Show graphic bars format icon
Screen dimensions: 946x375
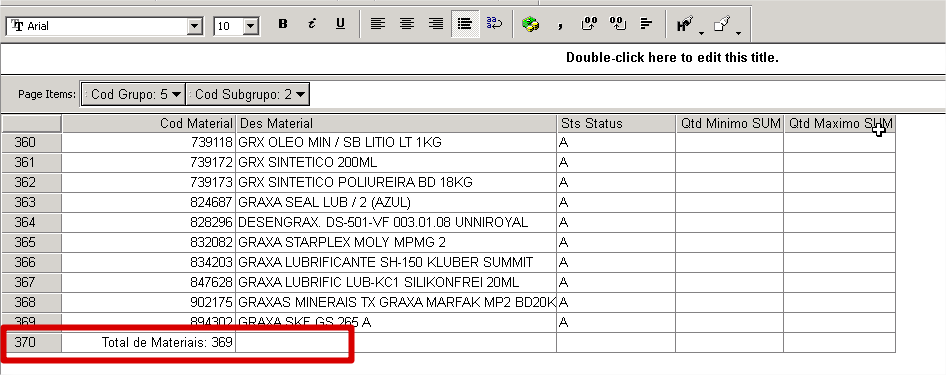coord(646,24)
